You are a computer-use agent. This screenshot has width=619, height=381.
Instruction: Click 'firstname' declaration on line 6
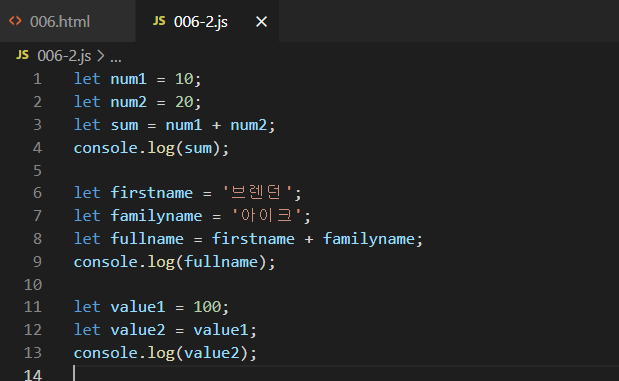click(x=152, y=193)
